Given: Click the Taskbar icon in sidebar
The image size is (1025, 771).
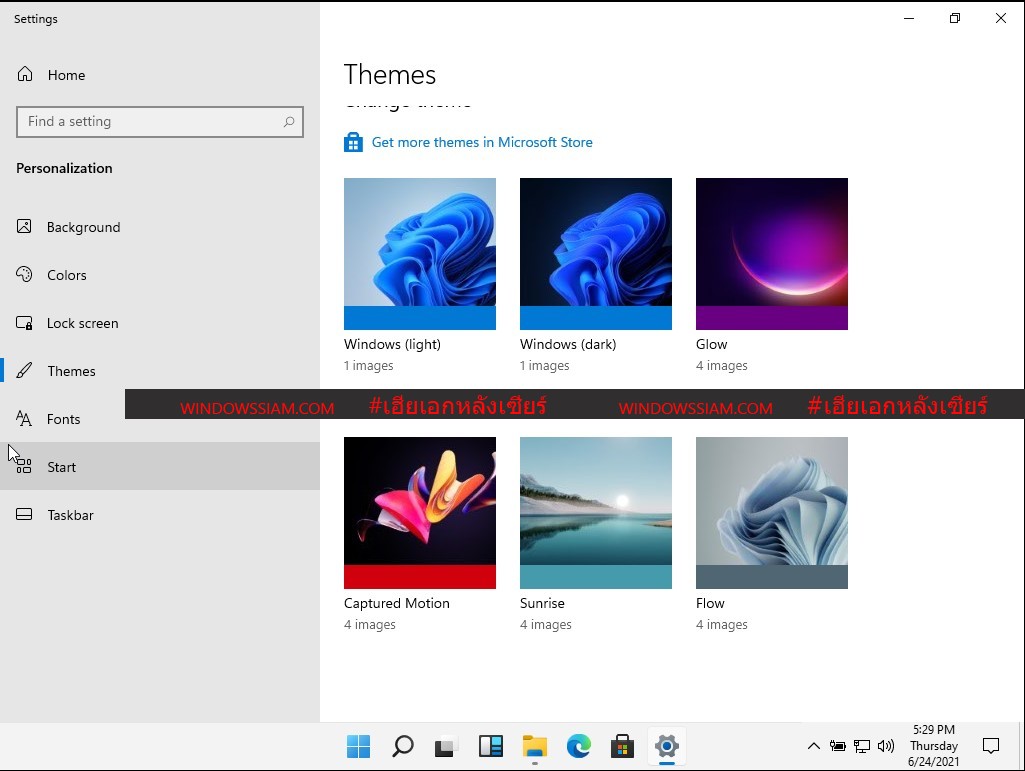Looking at the screenshot, I should click(24, 514).
